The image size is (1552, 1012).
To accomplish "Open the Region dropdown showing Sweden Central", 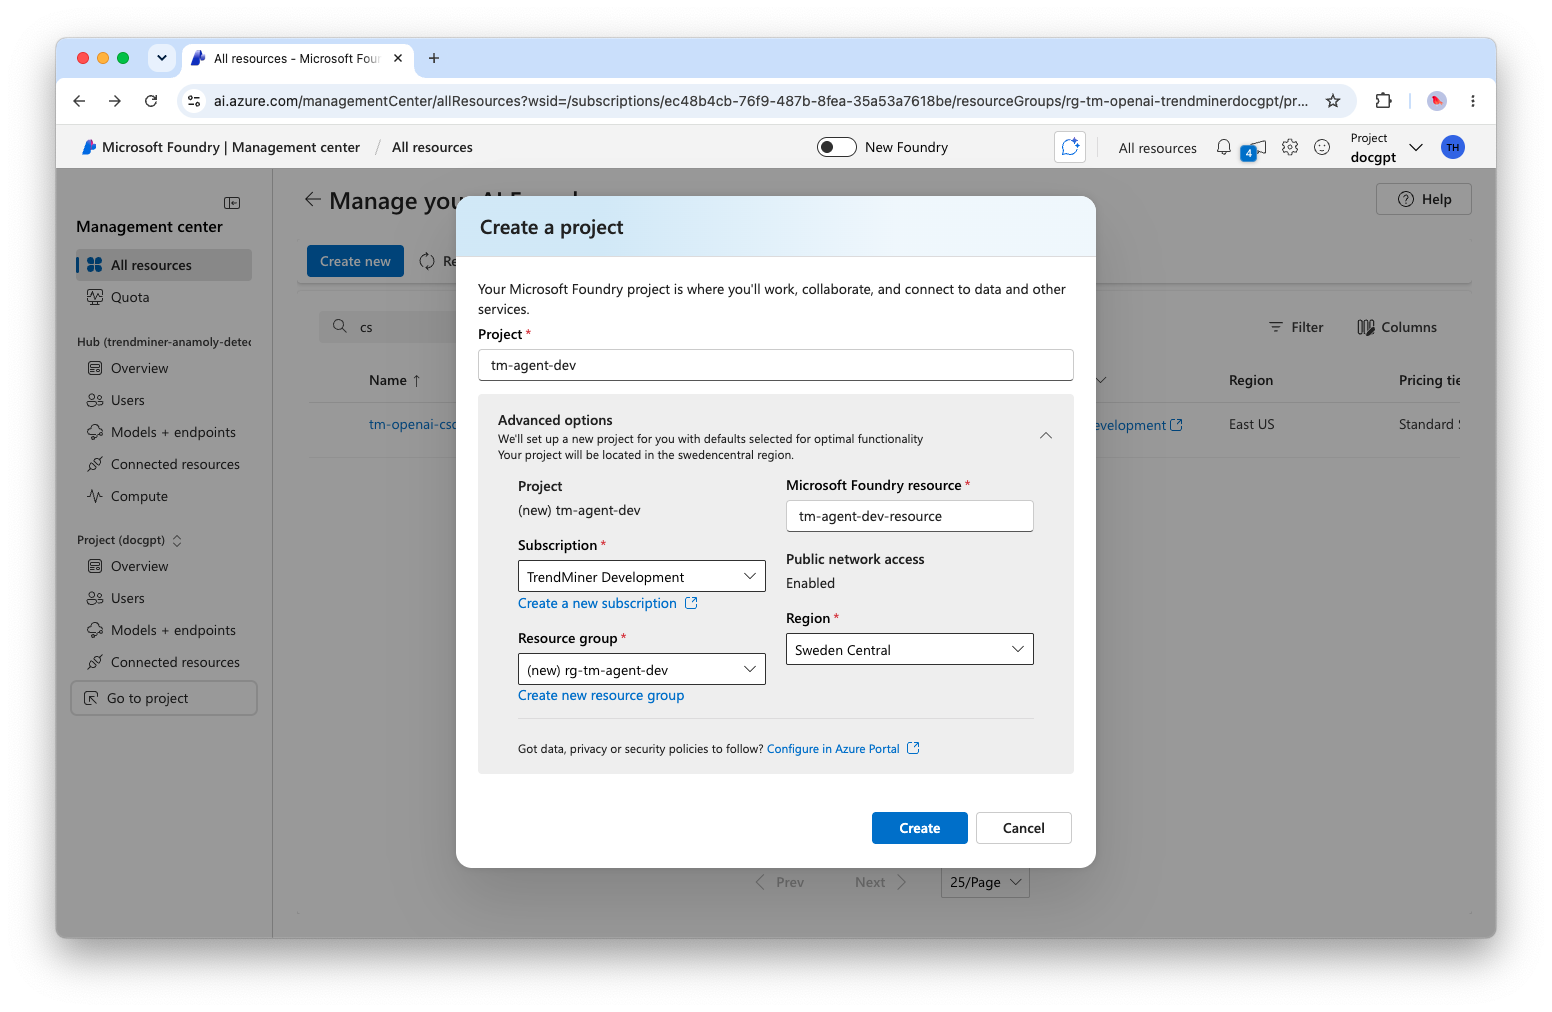I will pos(910,649).
